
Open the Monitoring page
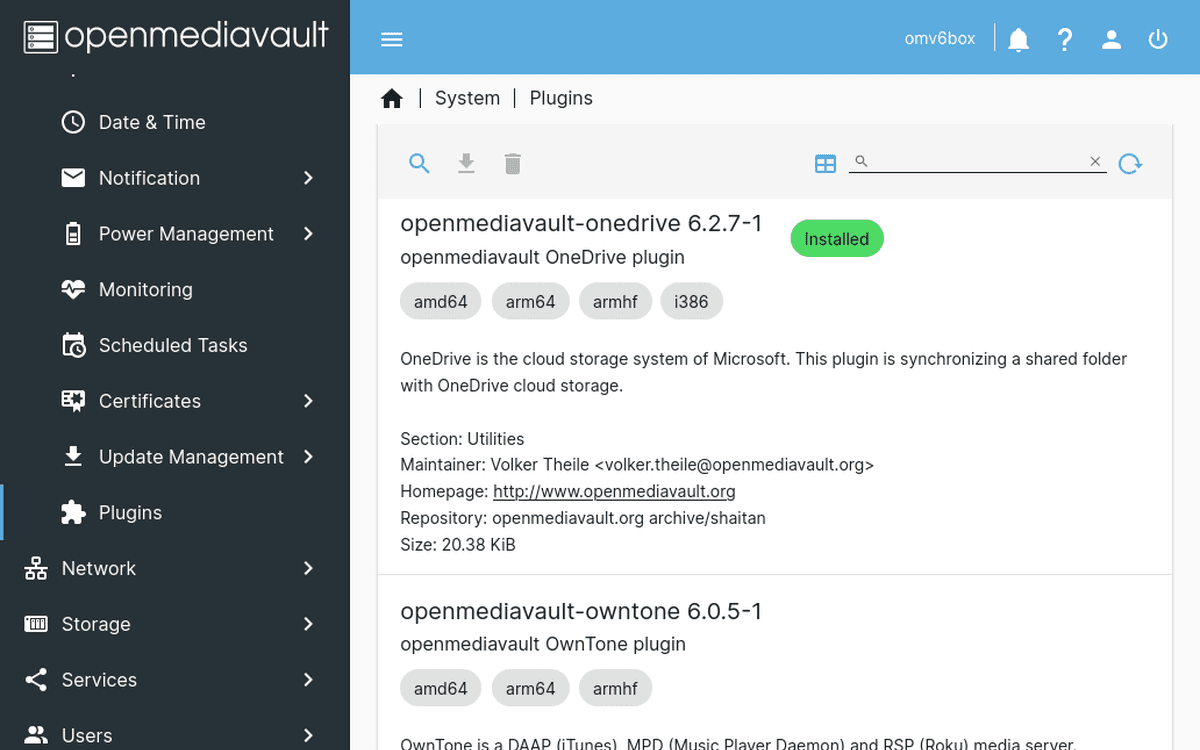pos(175,289)
